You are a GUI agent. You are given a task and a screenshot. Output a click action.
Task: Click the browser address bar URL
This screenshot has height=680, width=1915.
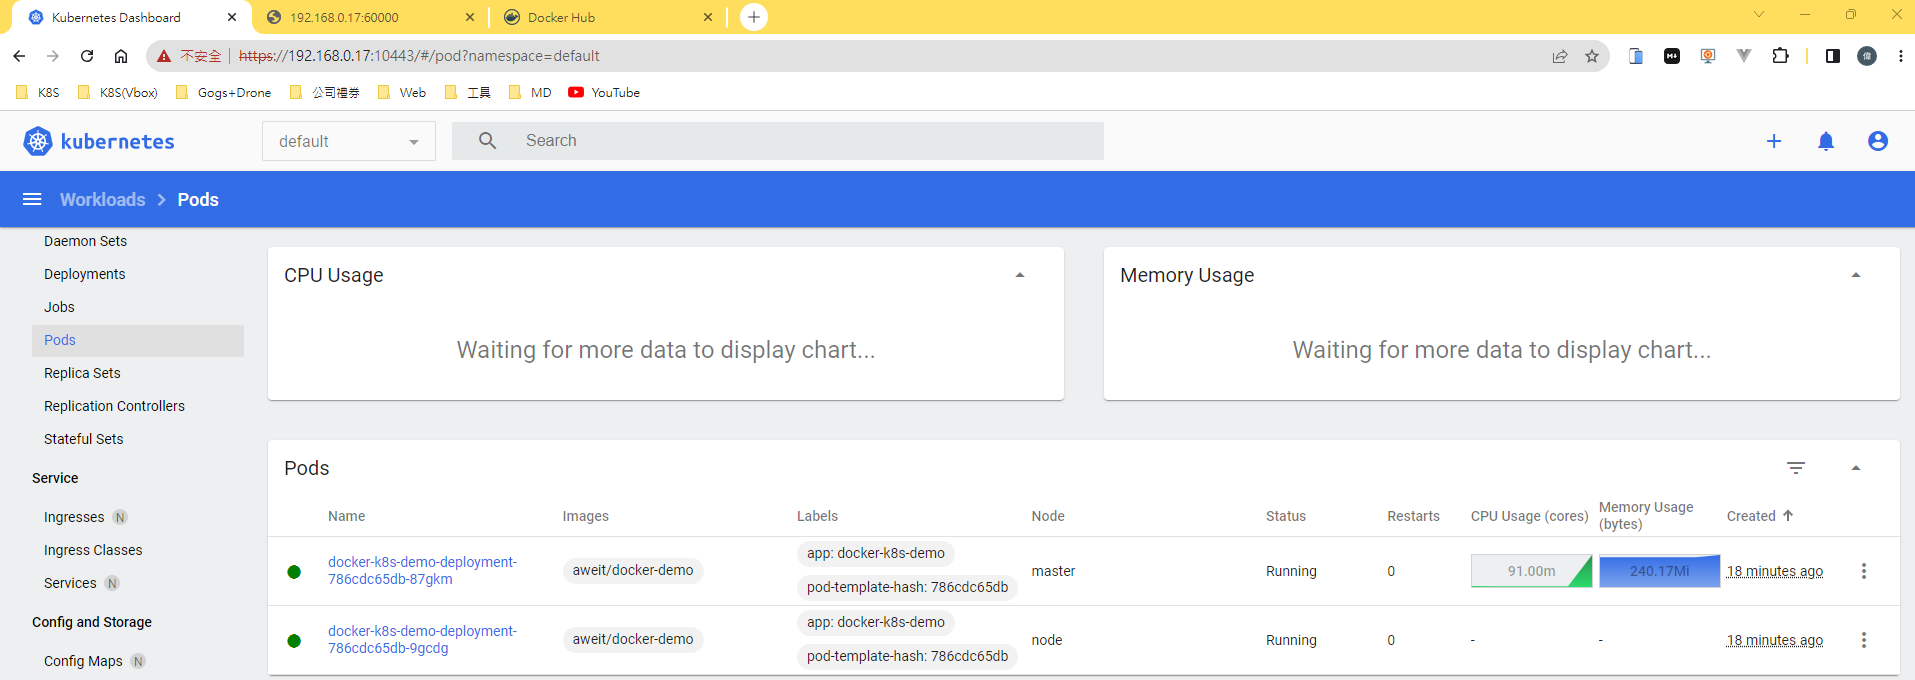(419, 56)
